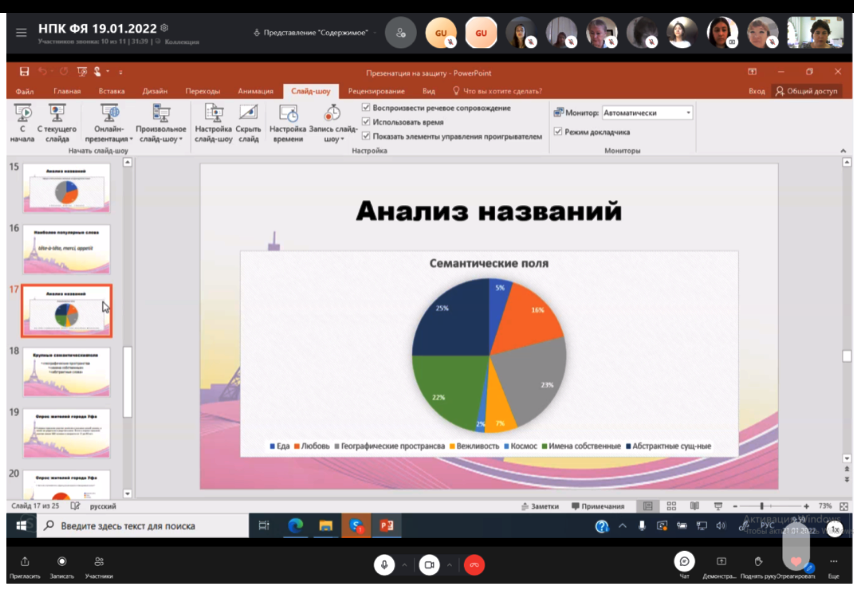Toggle 'Режим докладчика' checkbox
This screenshot has height=591, width=854.
coord(558,131)
